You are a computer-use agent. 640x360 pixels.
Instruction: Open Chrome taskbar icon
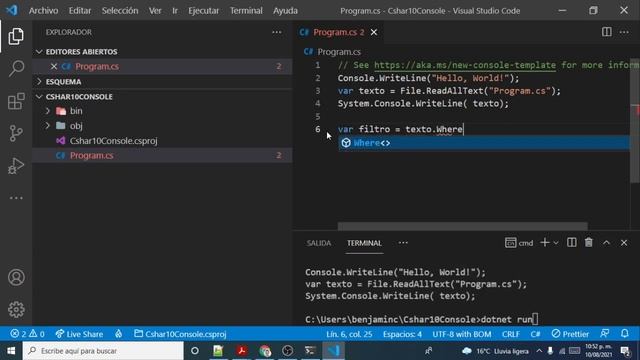coord(264,351)
